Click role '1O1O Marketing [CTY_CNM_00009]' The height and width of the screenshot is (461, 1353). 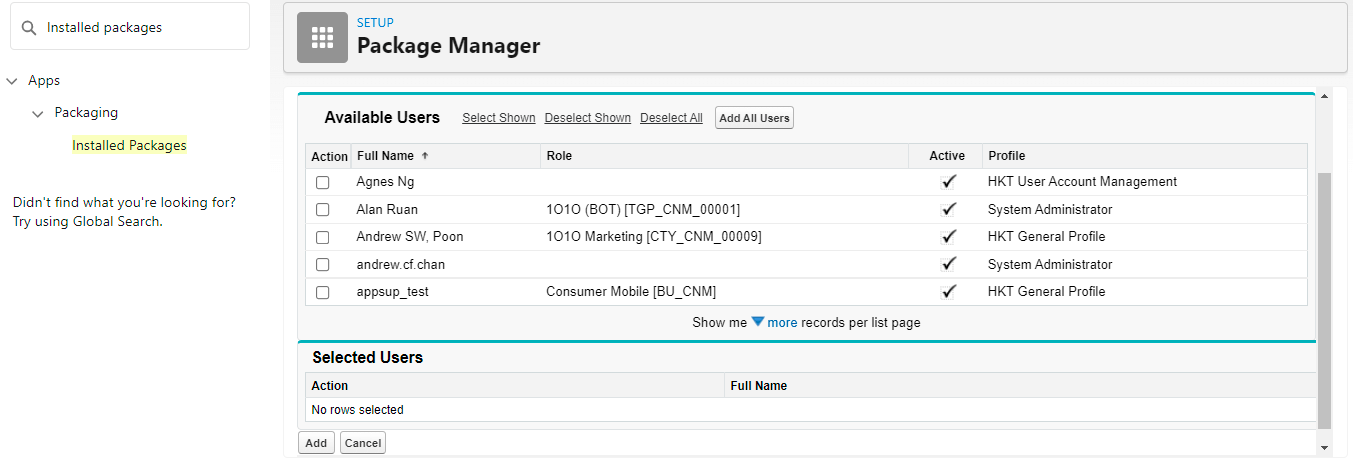tap(654, 237)
